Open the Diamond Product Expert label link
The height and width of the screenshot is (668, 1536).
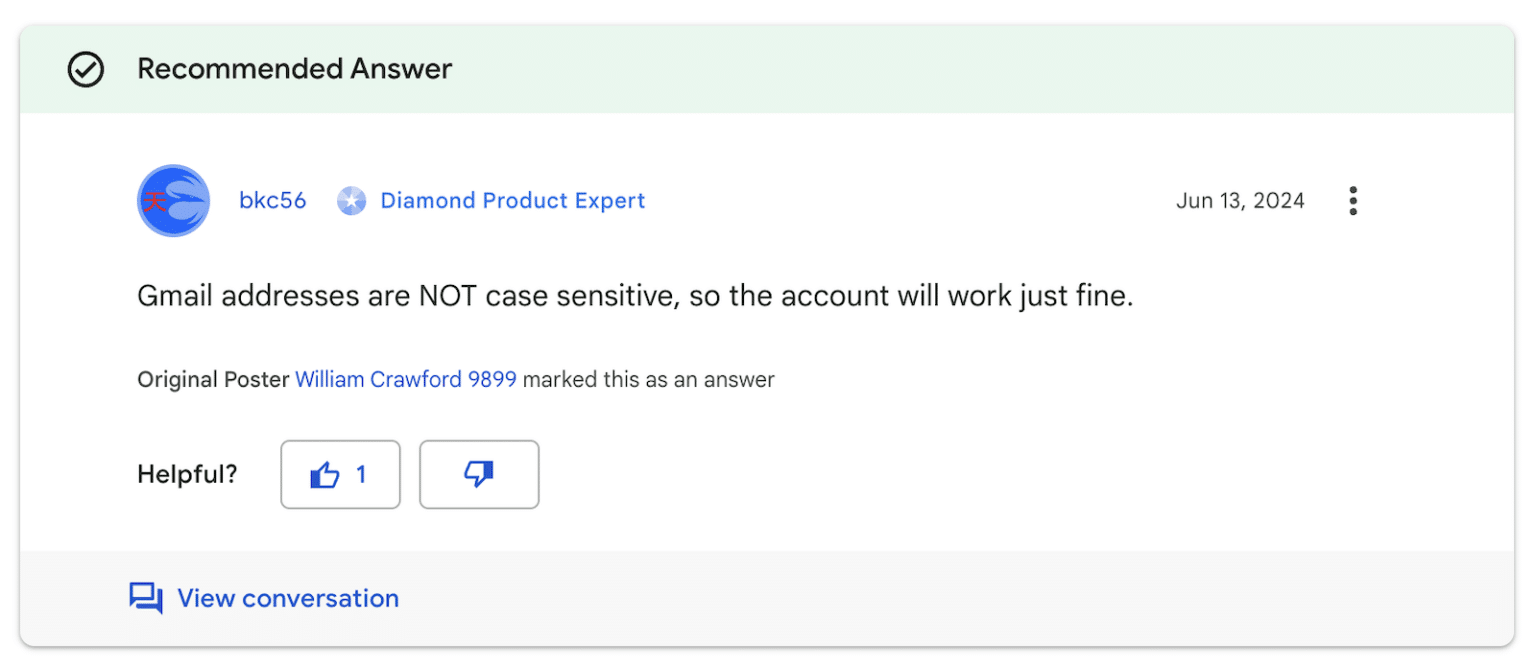pyautogui.click(x=512, y=201)
